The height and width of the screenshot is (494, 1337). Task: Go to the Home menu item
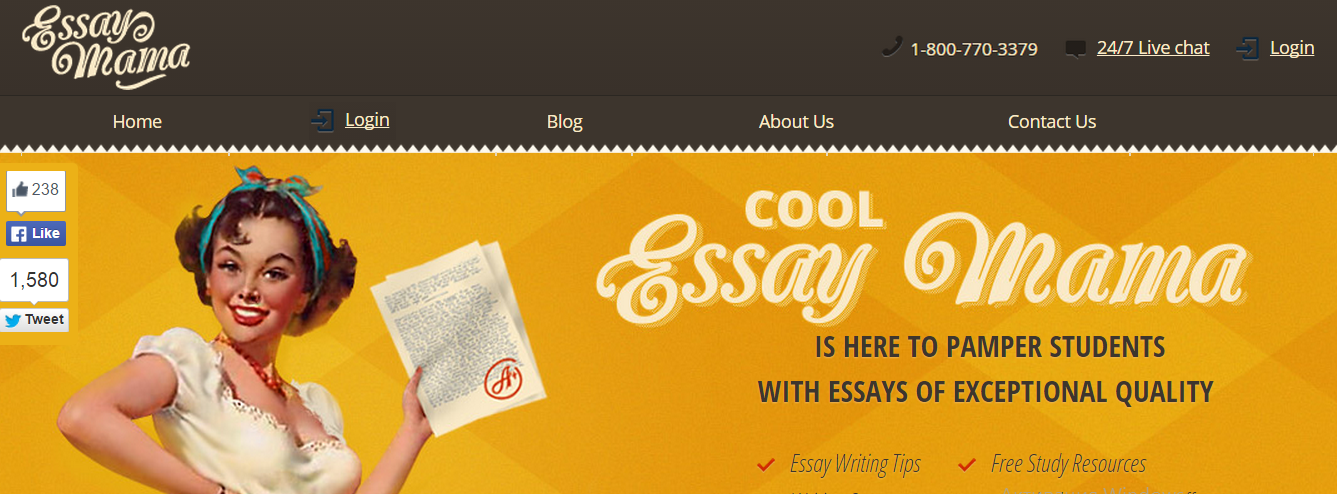(137, 122)
